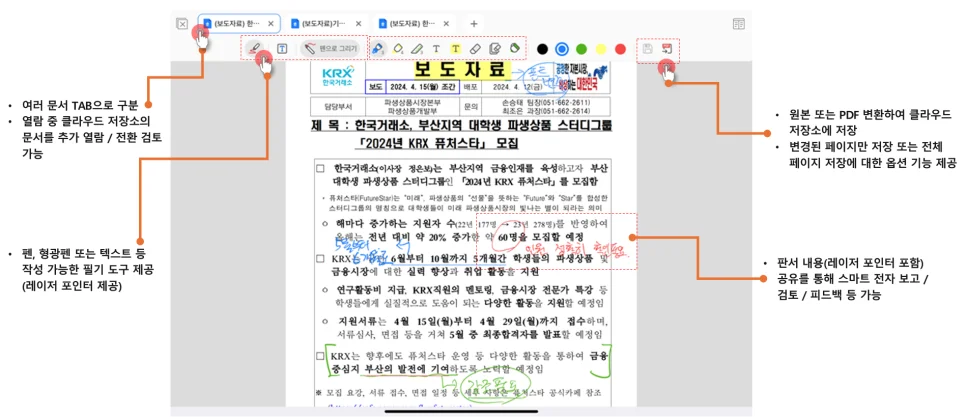This screenshot has height=417, width=966.
Task: Choose the yellow pen color
Action: pyautogui.click(x=601, y=49)
